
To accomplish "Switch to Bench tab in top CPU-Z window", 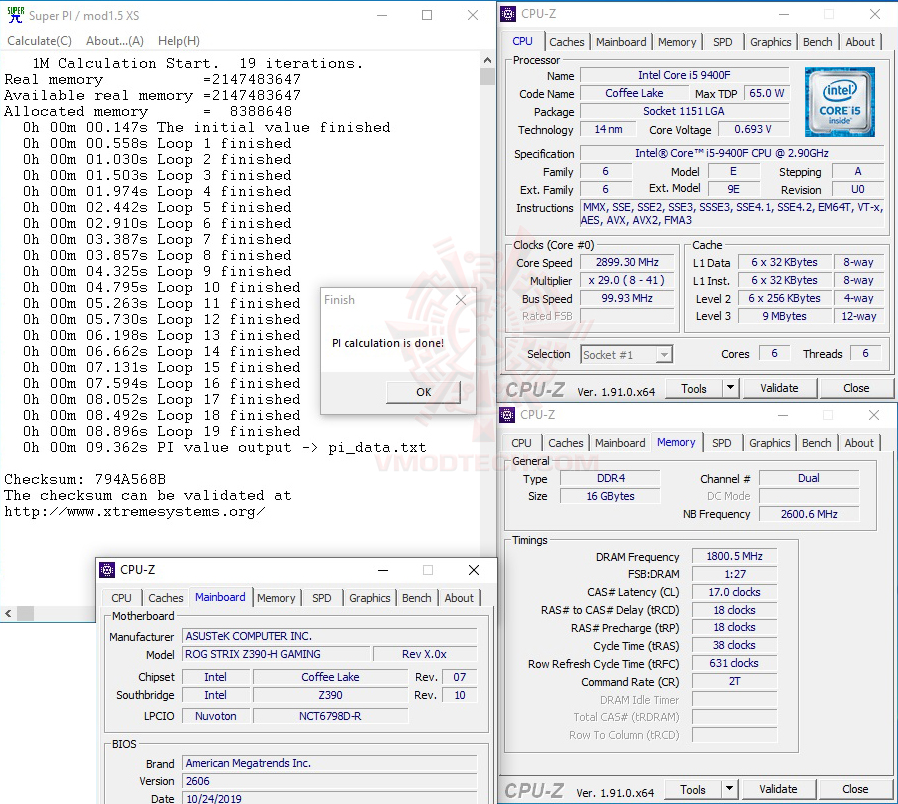I will click(x=817, y=42).
